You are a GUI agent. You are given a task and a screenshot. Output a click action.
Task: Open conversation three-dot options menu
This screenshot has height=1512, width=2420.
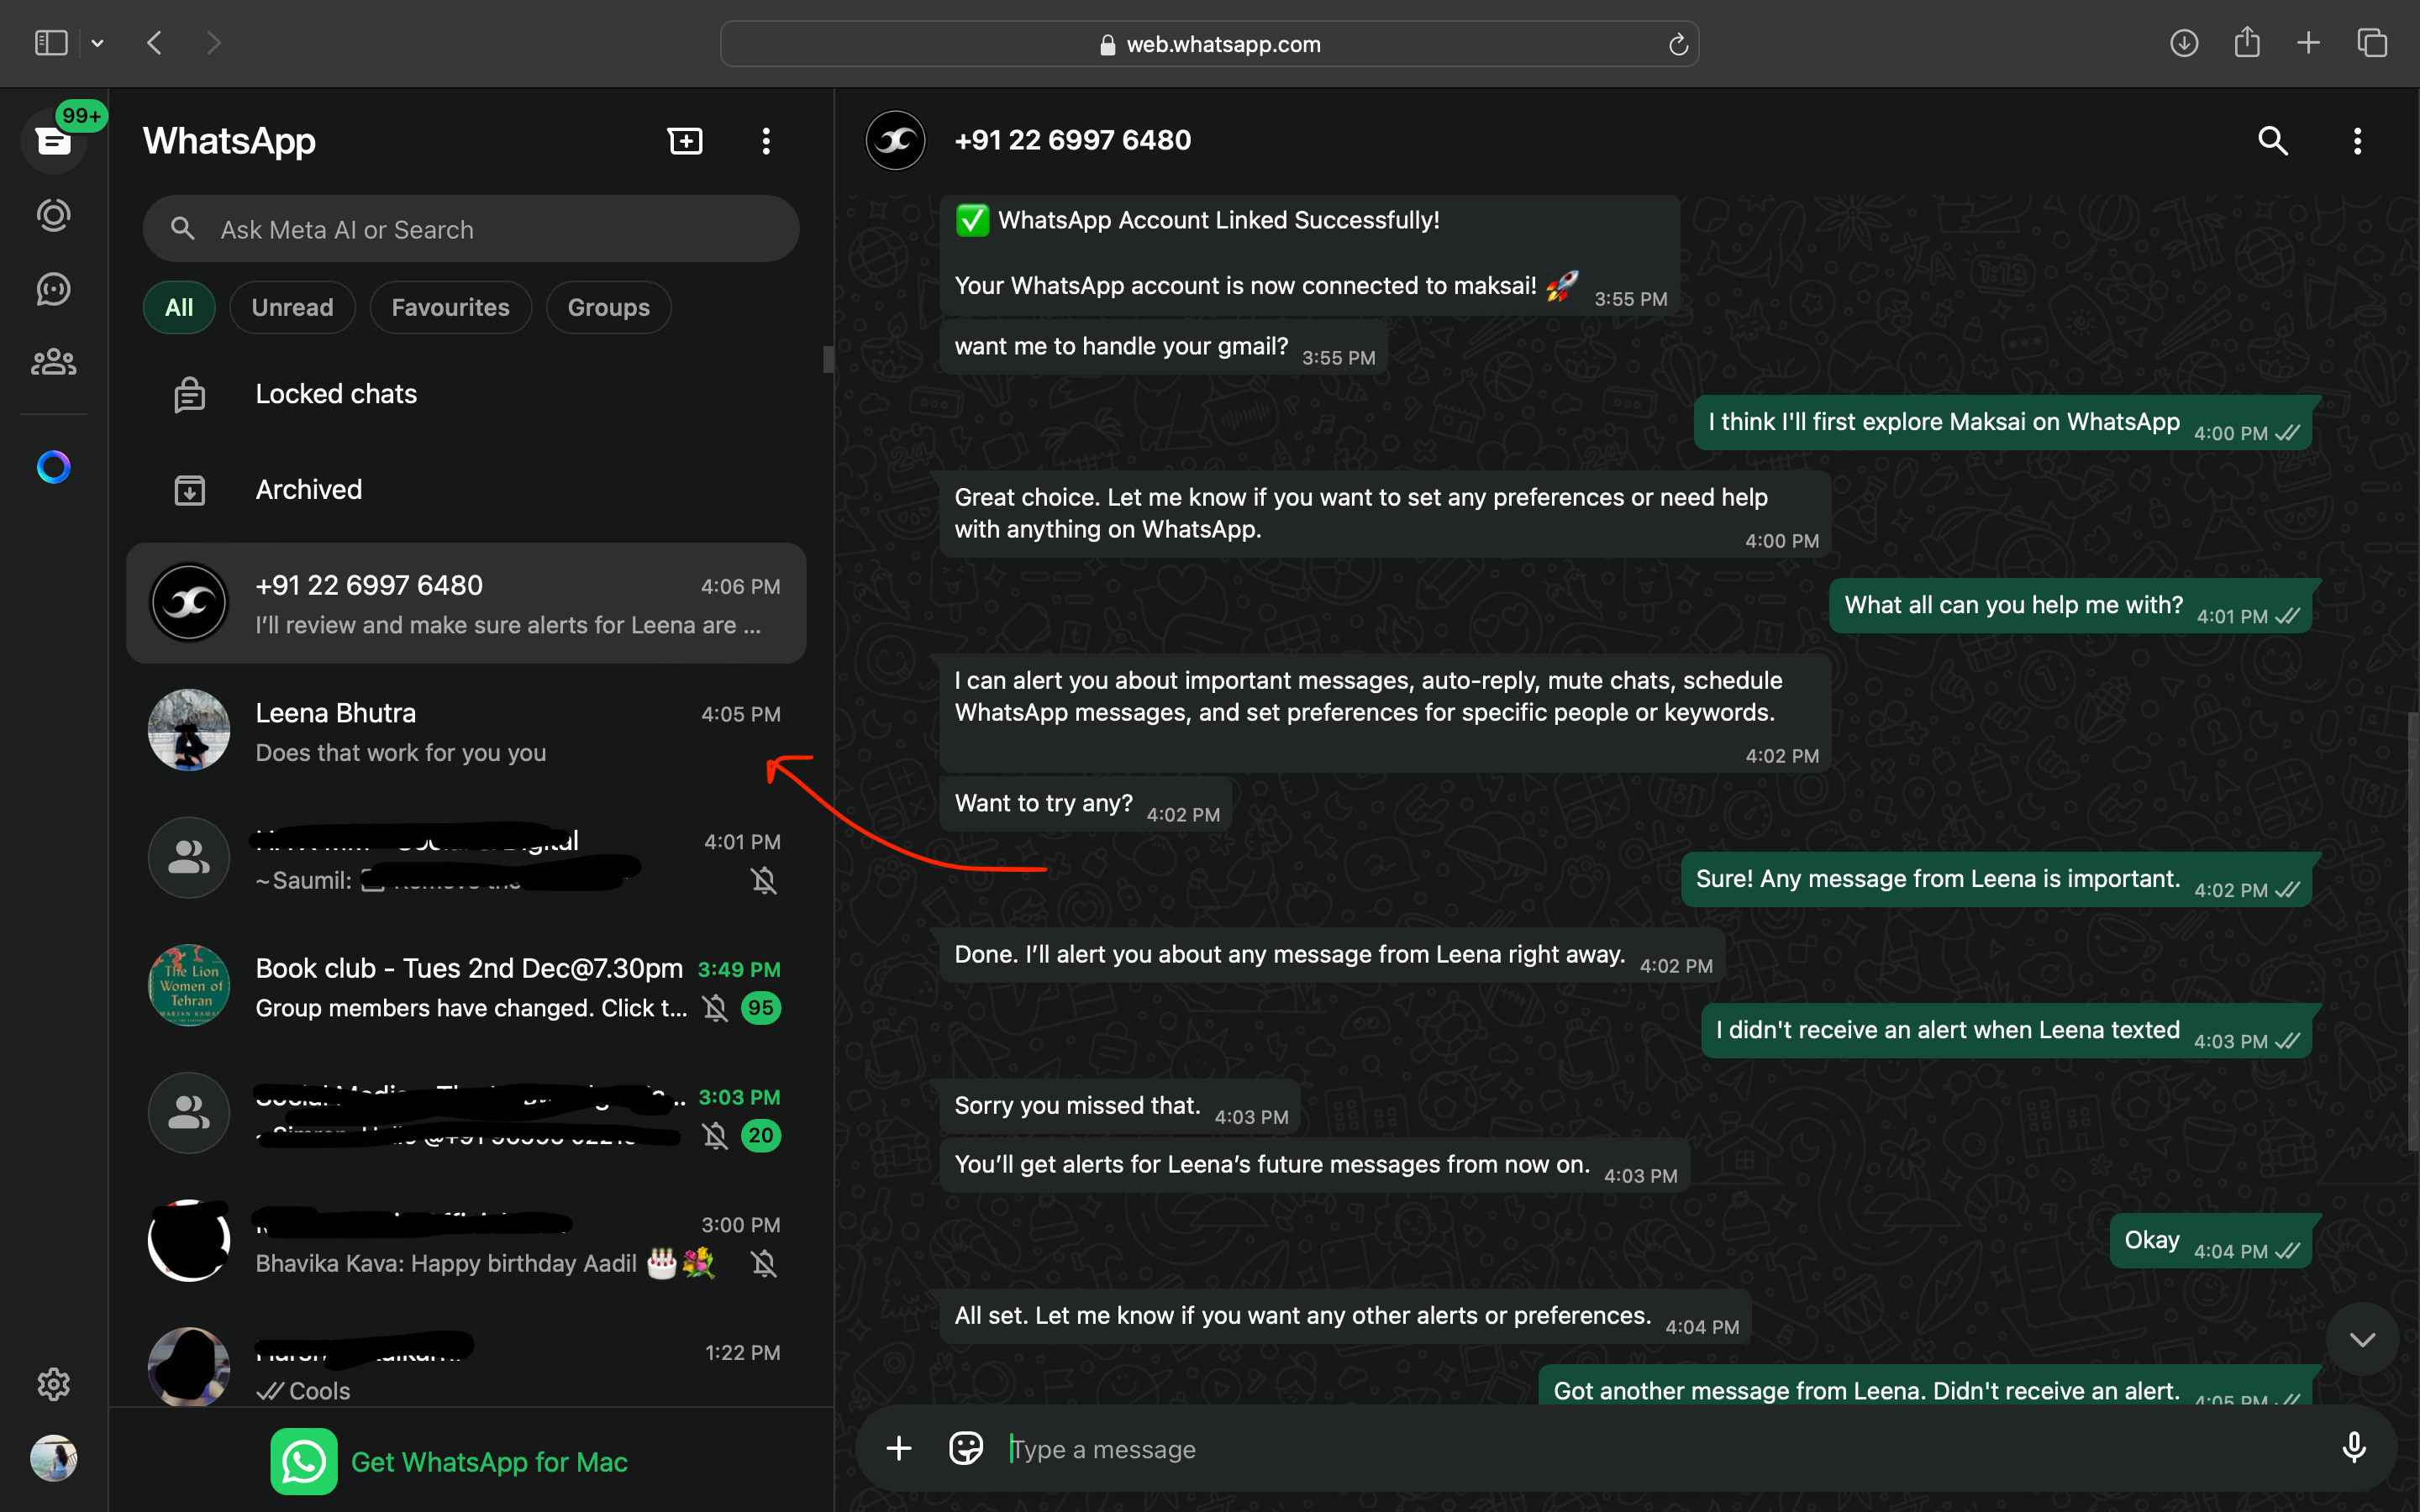[x=2357, y=141]
